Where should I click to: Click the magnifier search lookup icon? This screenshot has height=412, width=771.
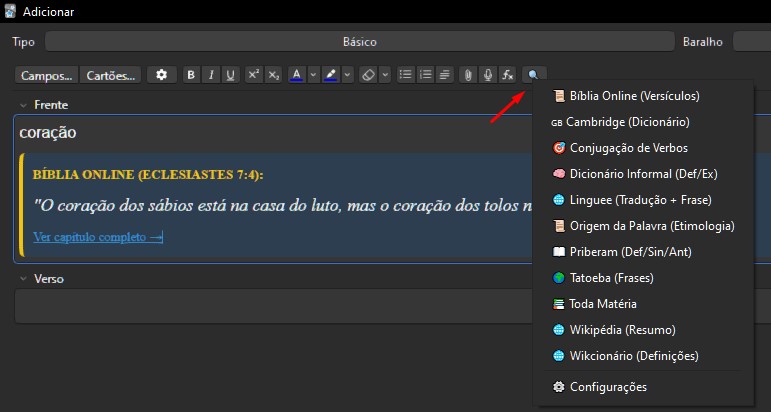pos(534,75)
